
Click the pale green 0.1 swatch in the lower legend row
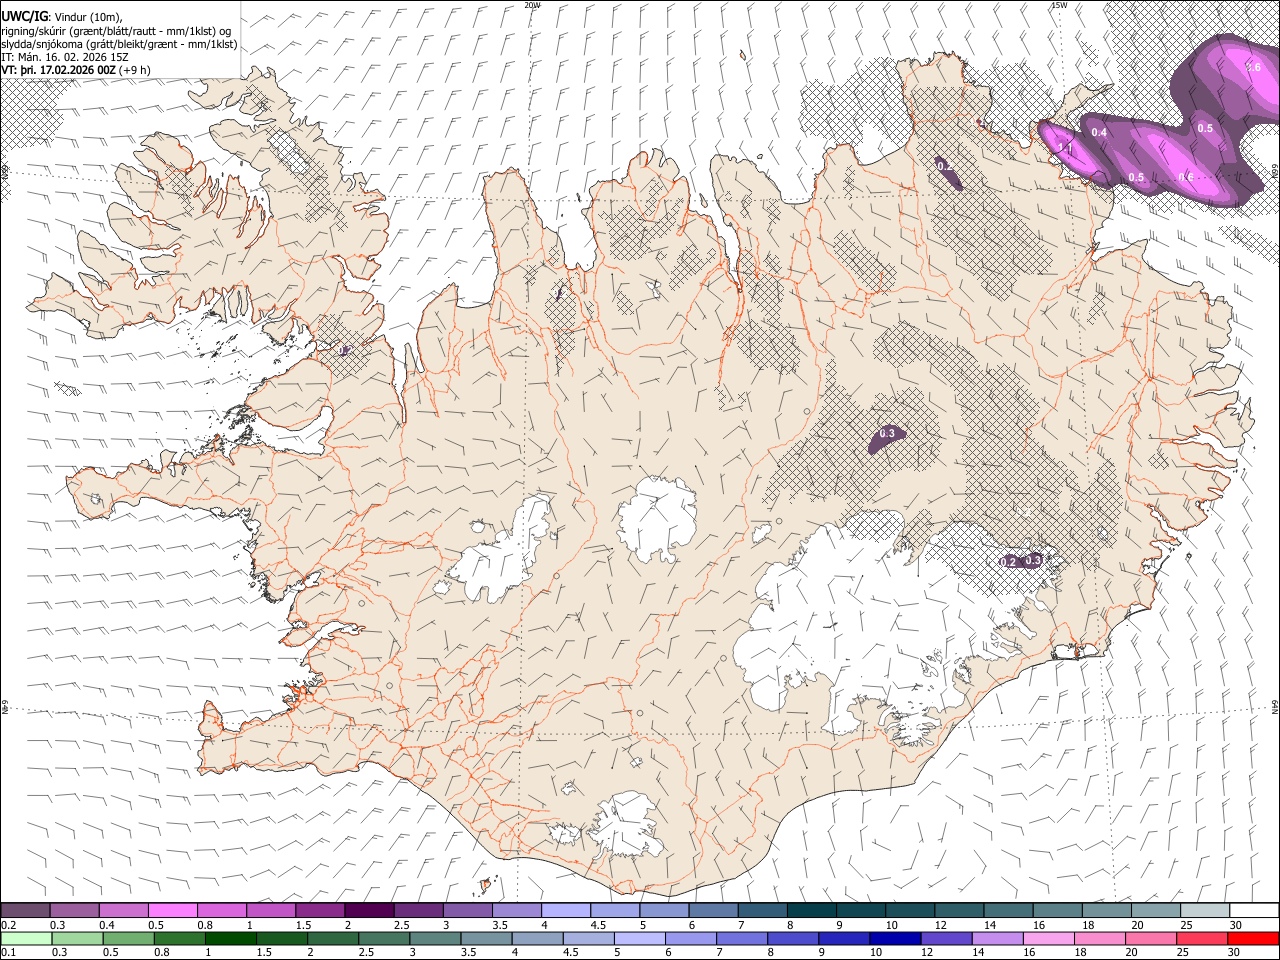(26, 938)
